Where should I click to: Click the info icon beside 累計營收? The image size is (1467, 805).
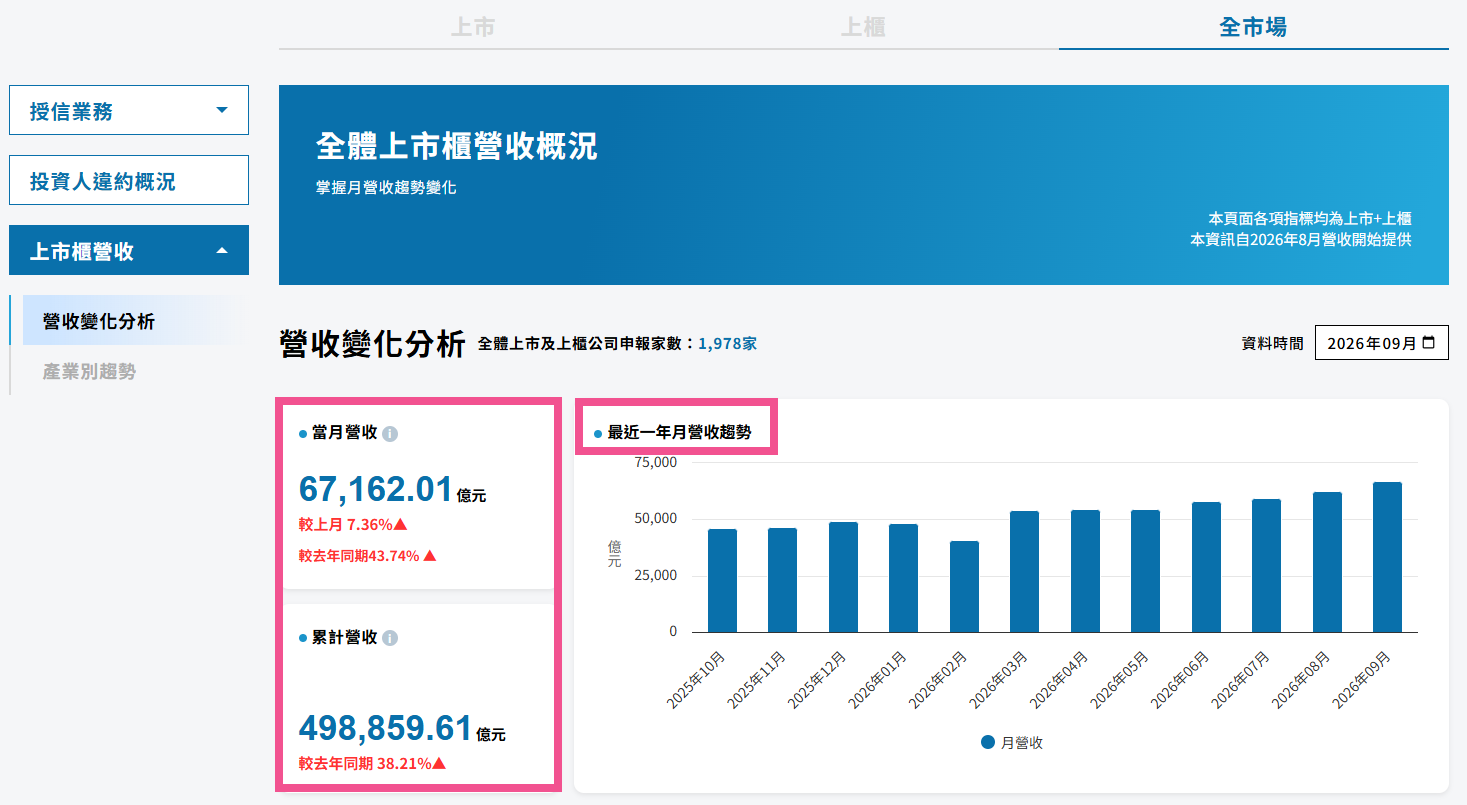390,638
